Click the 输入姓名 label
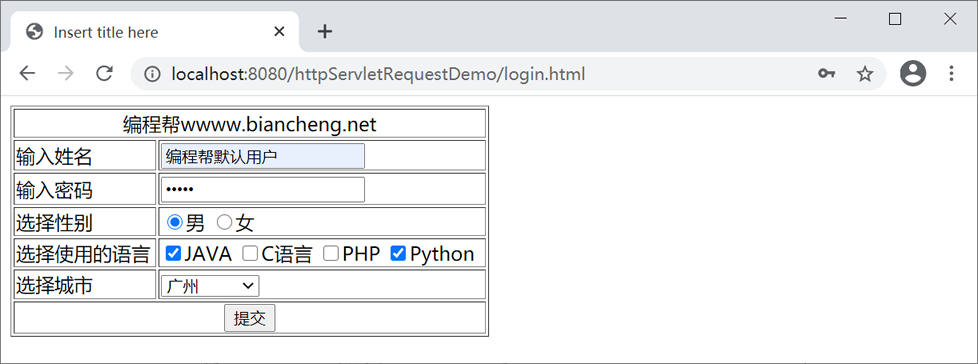Viewport: 978px width, 364px height. coord(54,156)
